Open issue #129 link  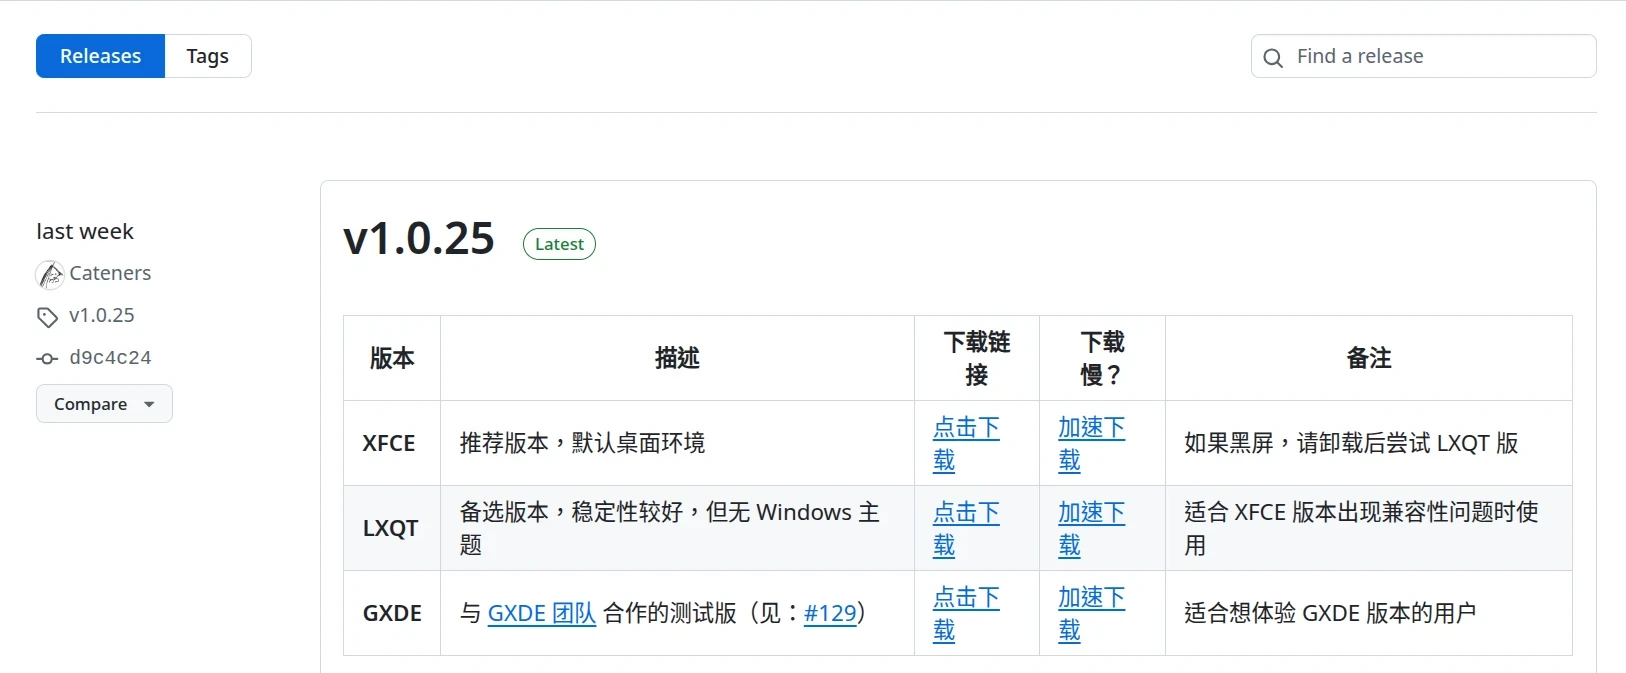coord(830,613)
